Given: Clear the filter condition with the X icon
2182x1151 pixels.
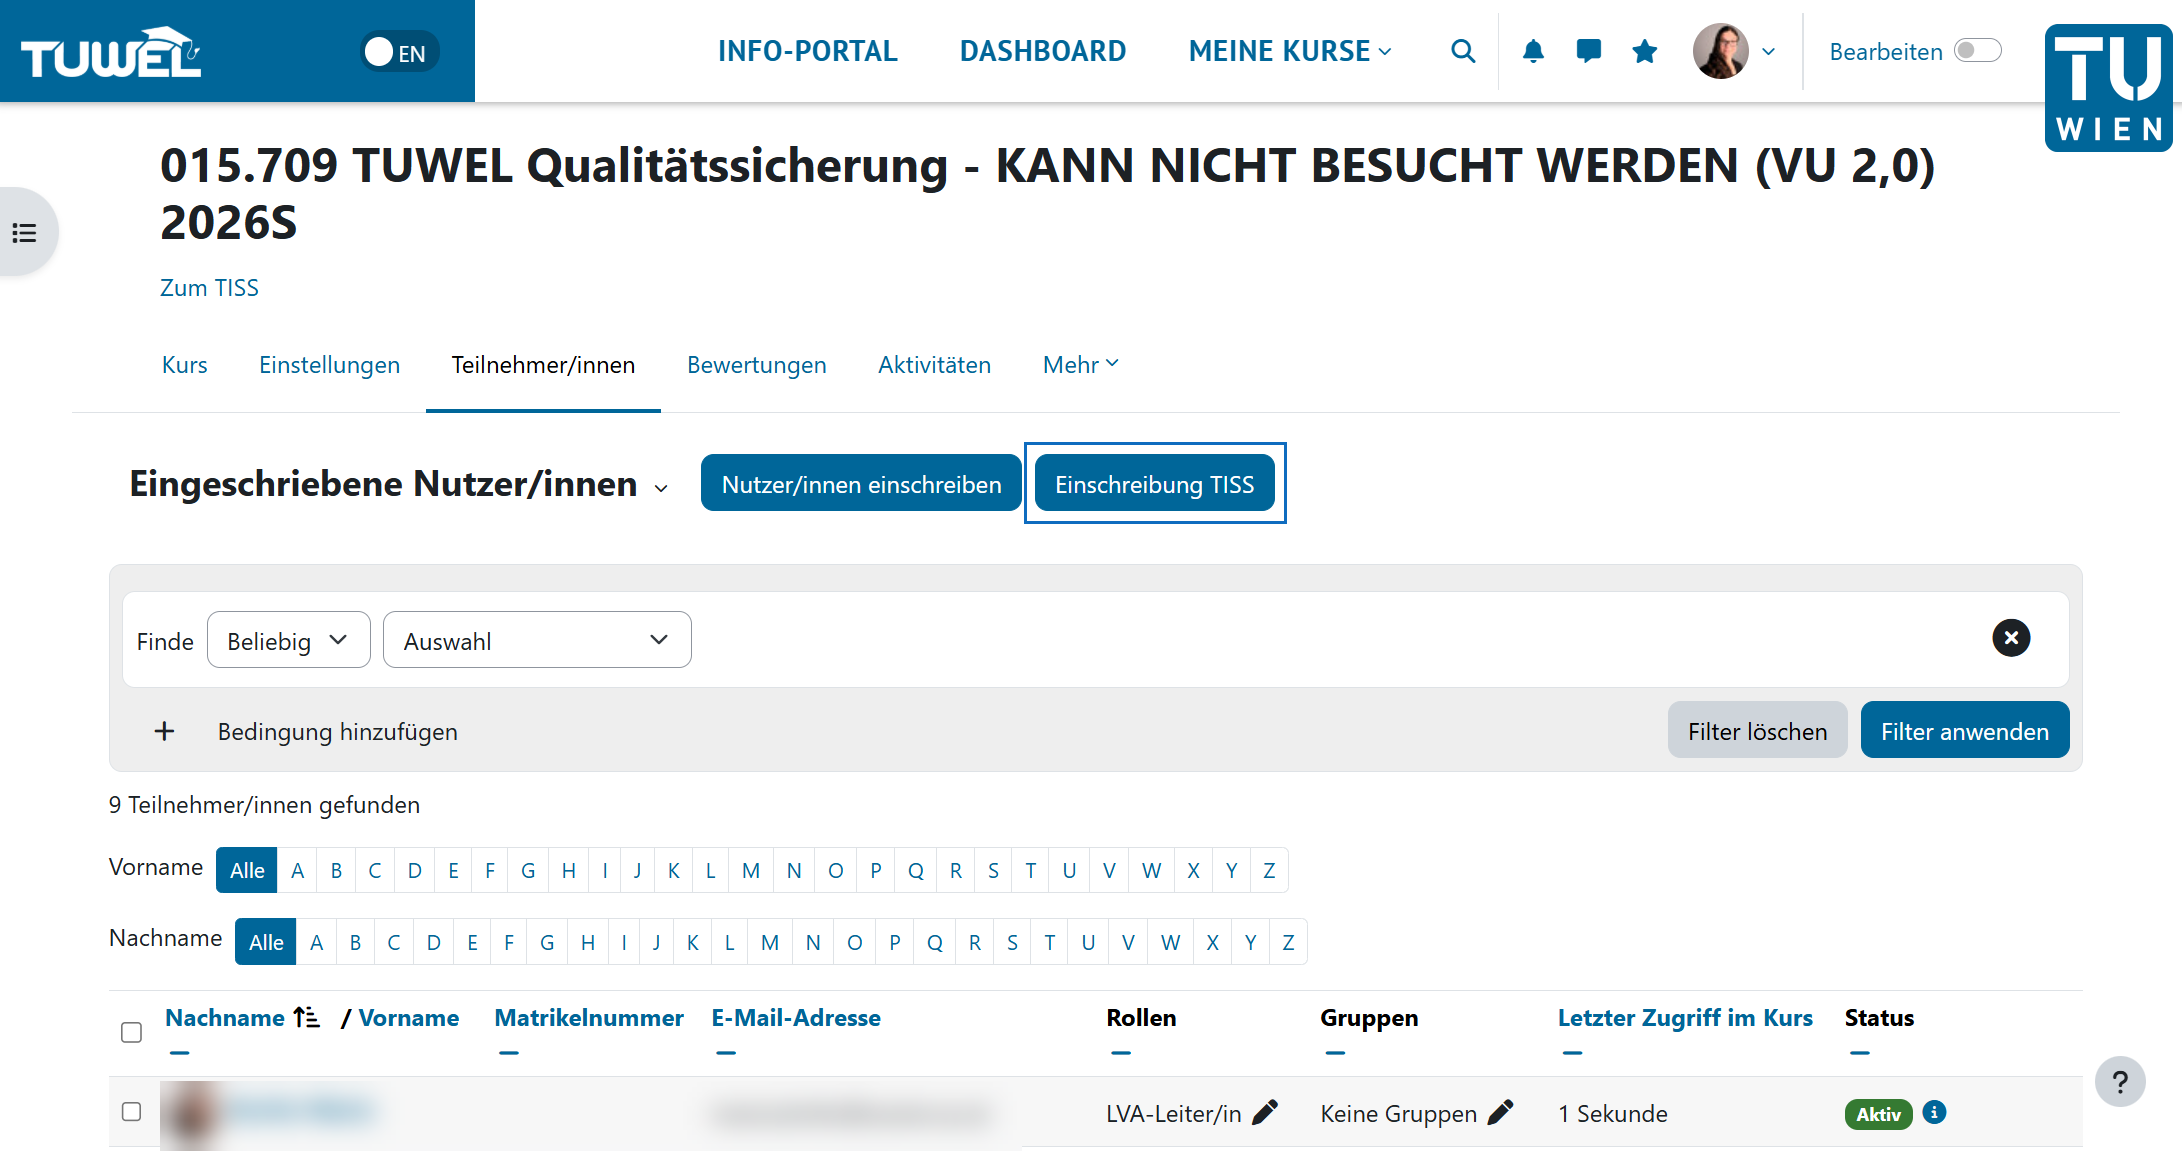Looking at the screenshot, I should click(2011, 638).
